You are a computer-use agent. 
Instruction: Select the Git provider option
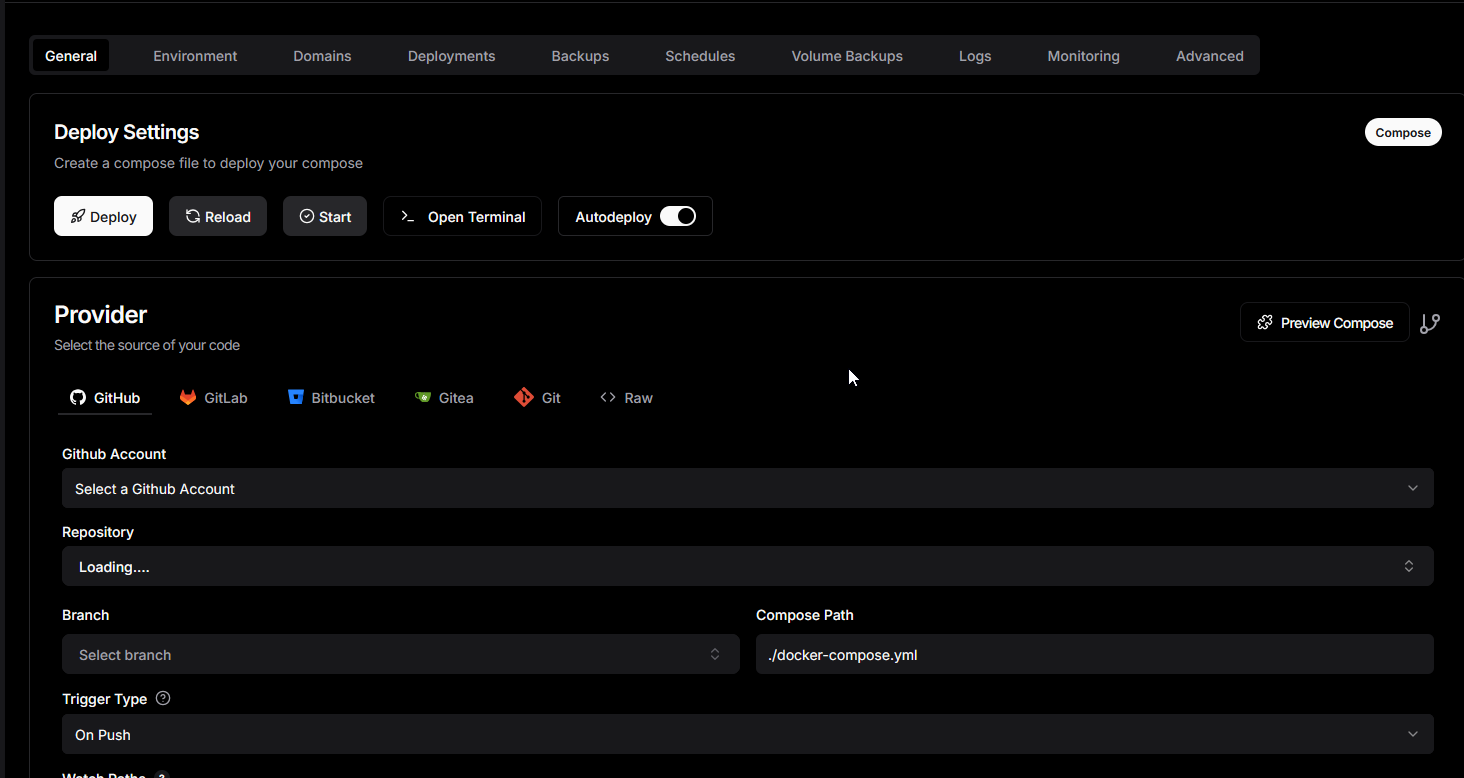click(x=537, y=398)
